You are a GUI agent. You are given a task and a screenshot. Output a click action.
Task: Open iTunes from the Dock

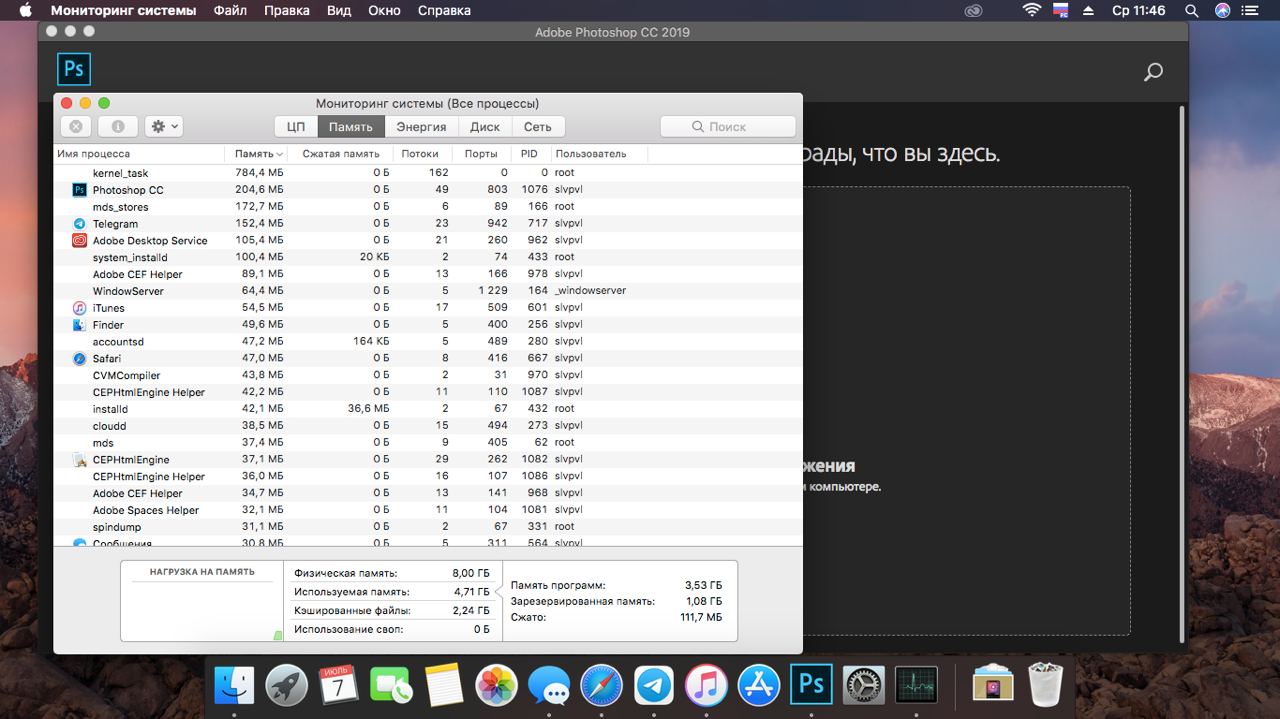point(706,686)
